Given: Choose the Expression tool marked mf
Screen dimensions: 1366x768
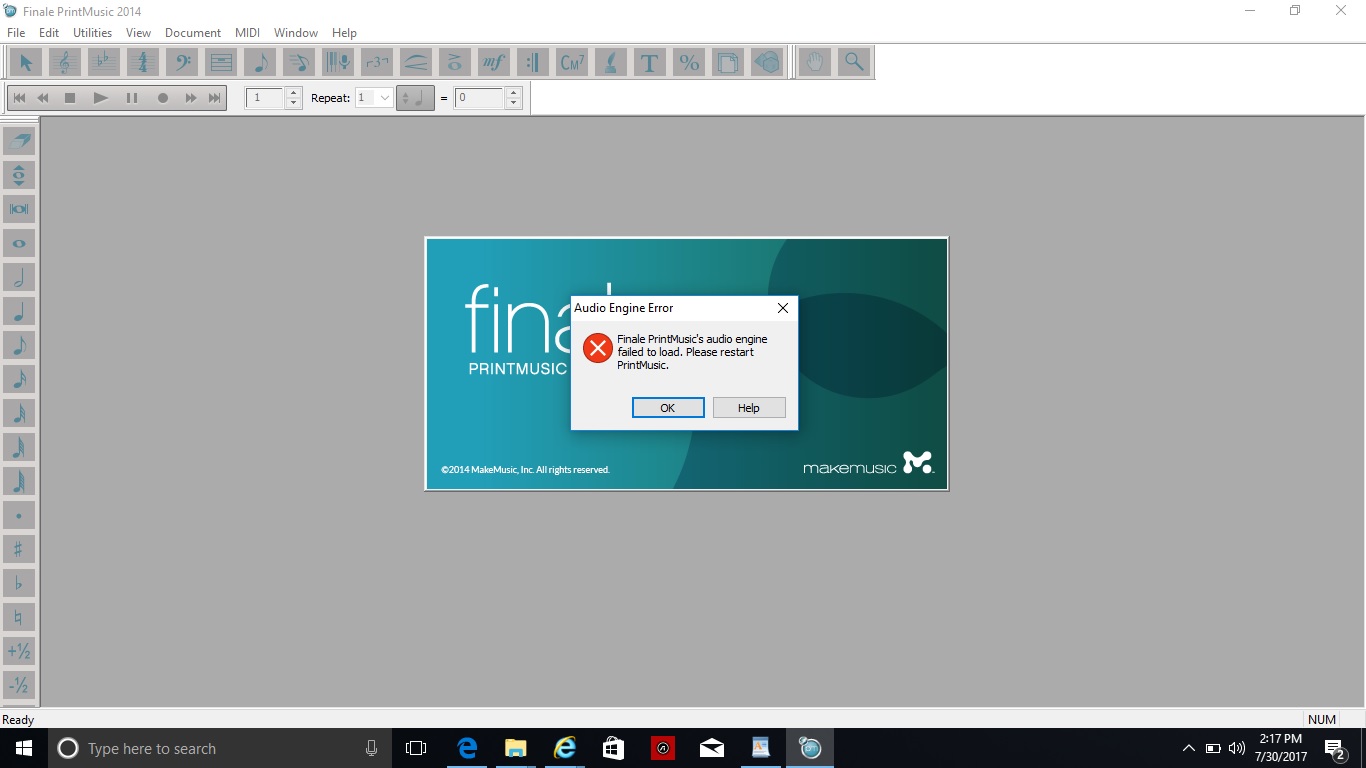Looking at the screenshot, I should 493,62.
